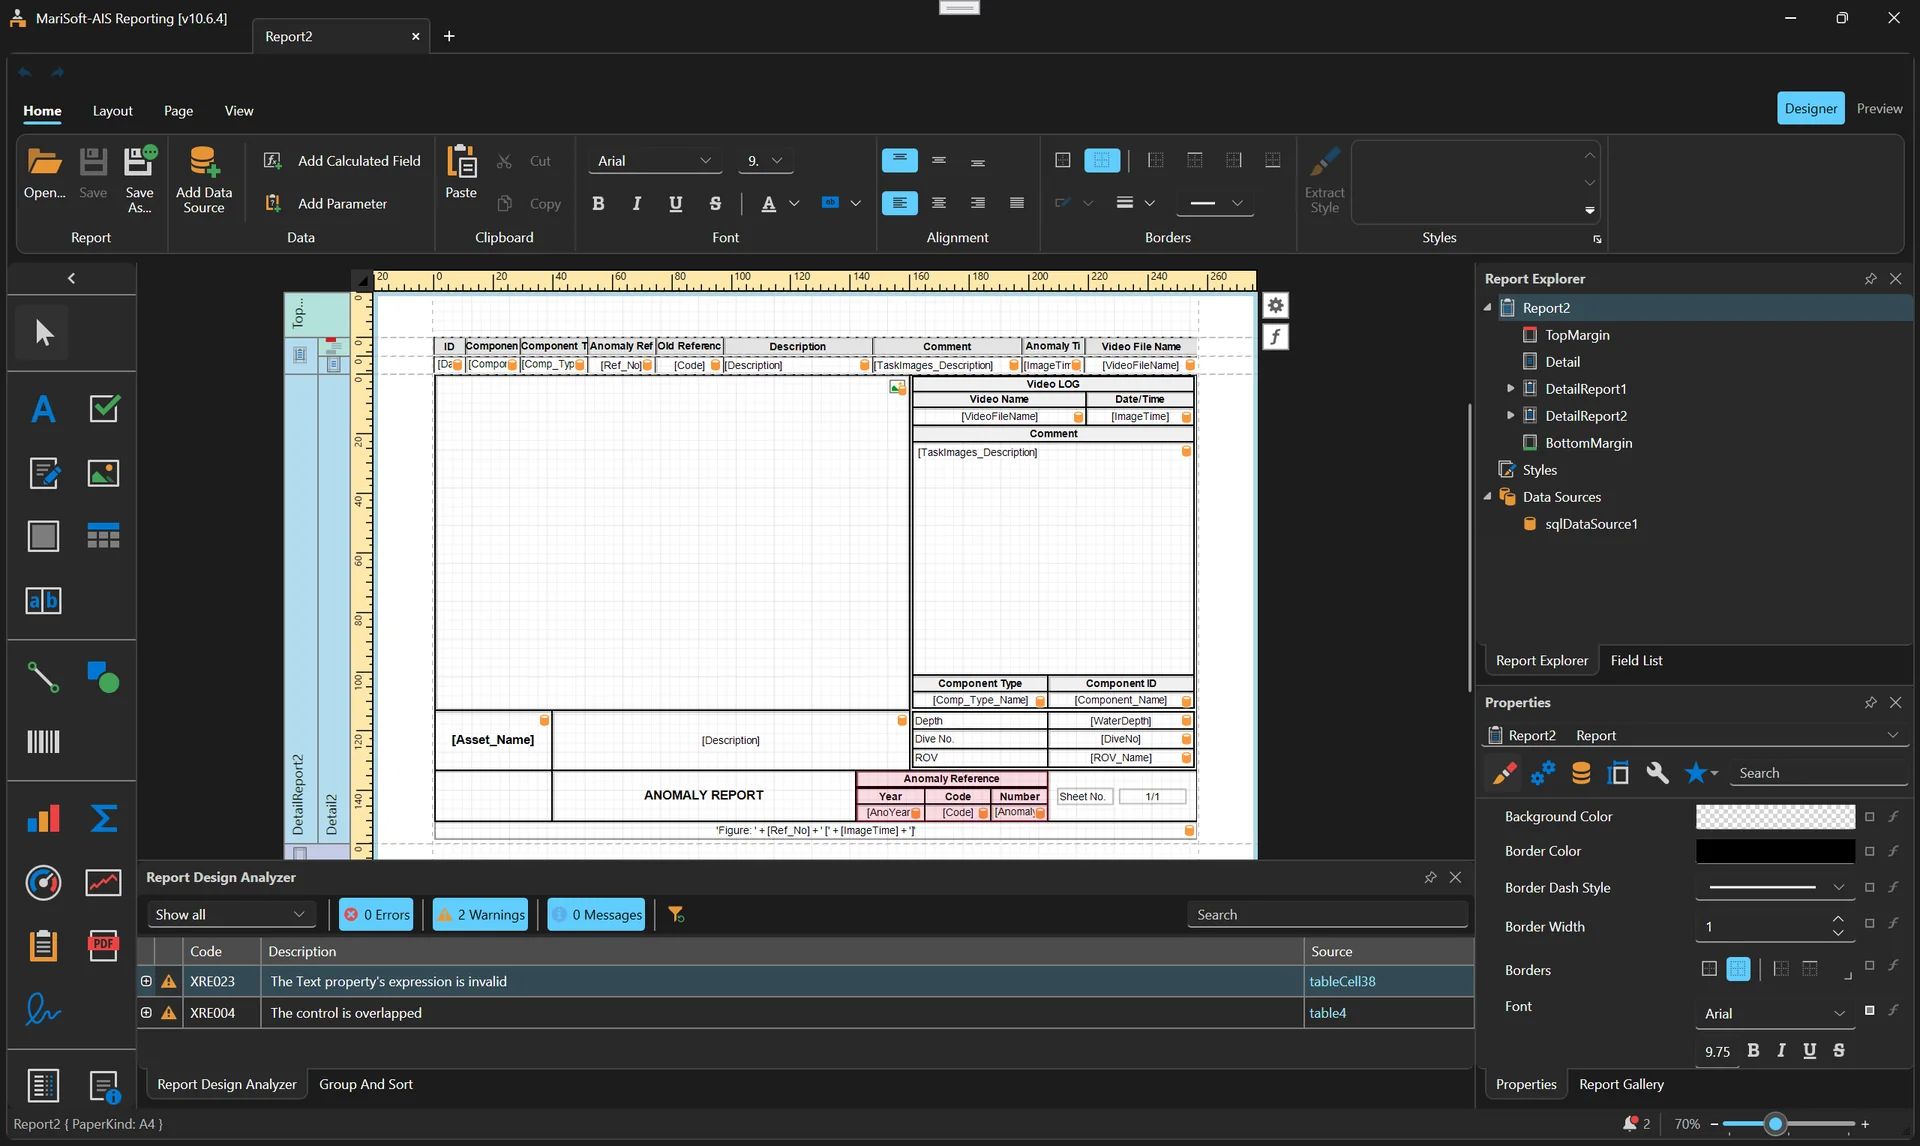The height and width of the screenshot is (1146, 1920).
Task: Add a new report tab
Action: (x=449, y=36)
